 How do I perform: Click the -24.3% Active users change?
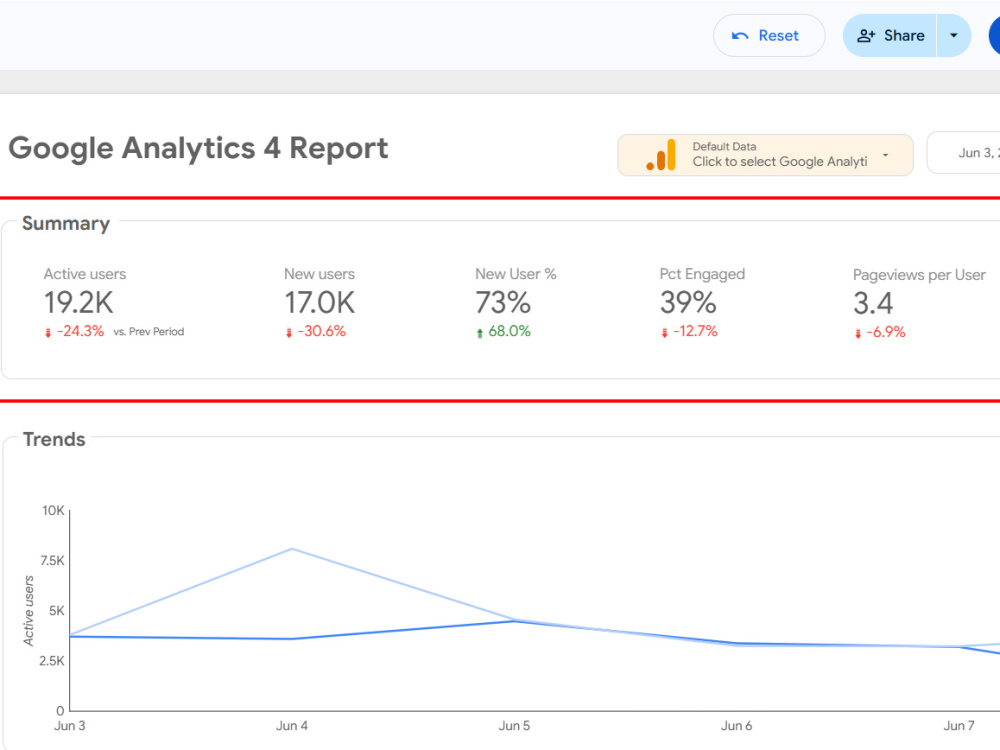point(80,332)
